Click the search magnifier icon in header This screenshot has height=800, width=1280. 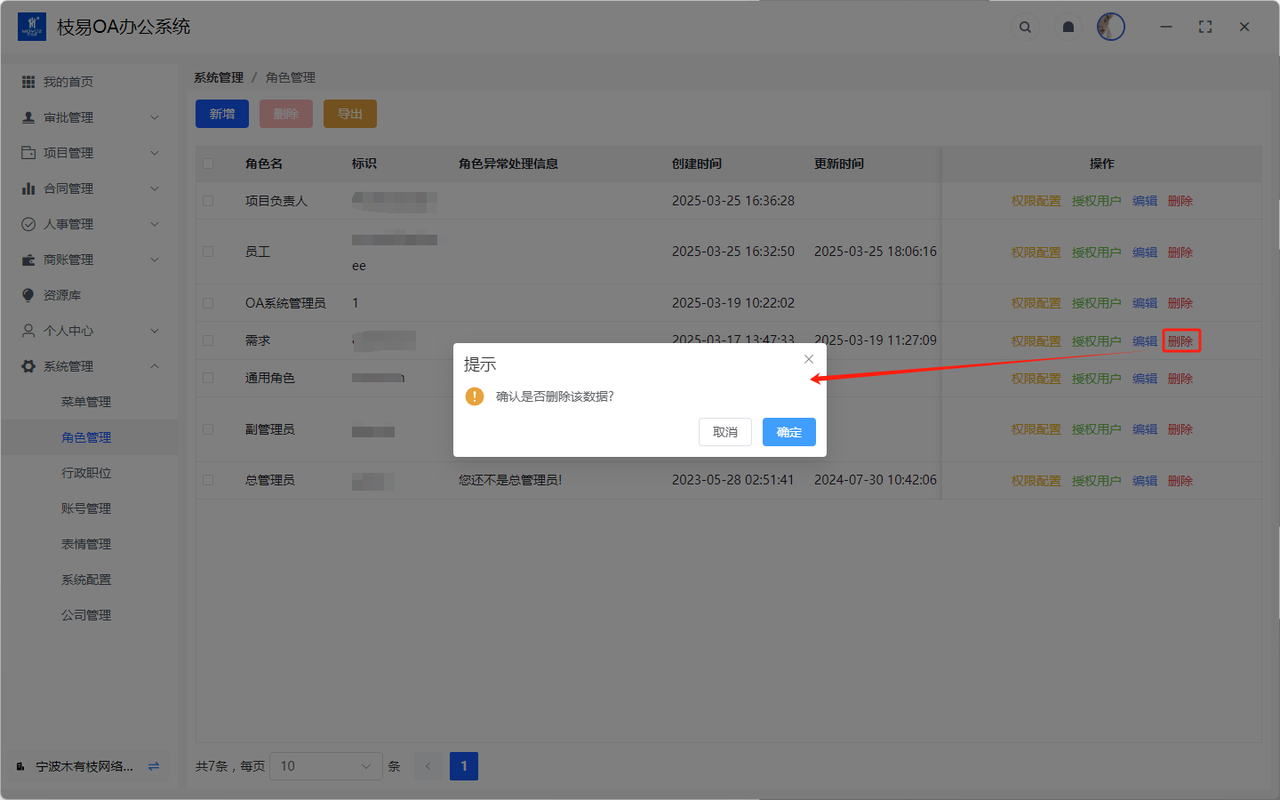[x=1025, y=27]
